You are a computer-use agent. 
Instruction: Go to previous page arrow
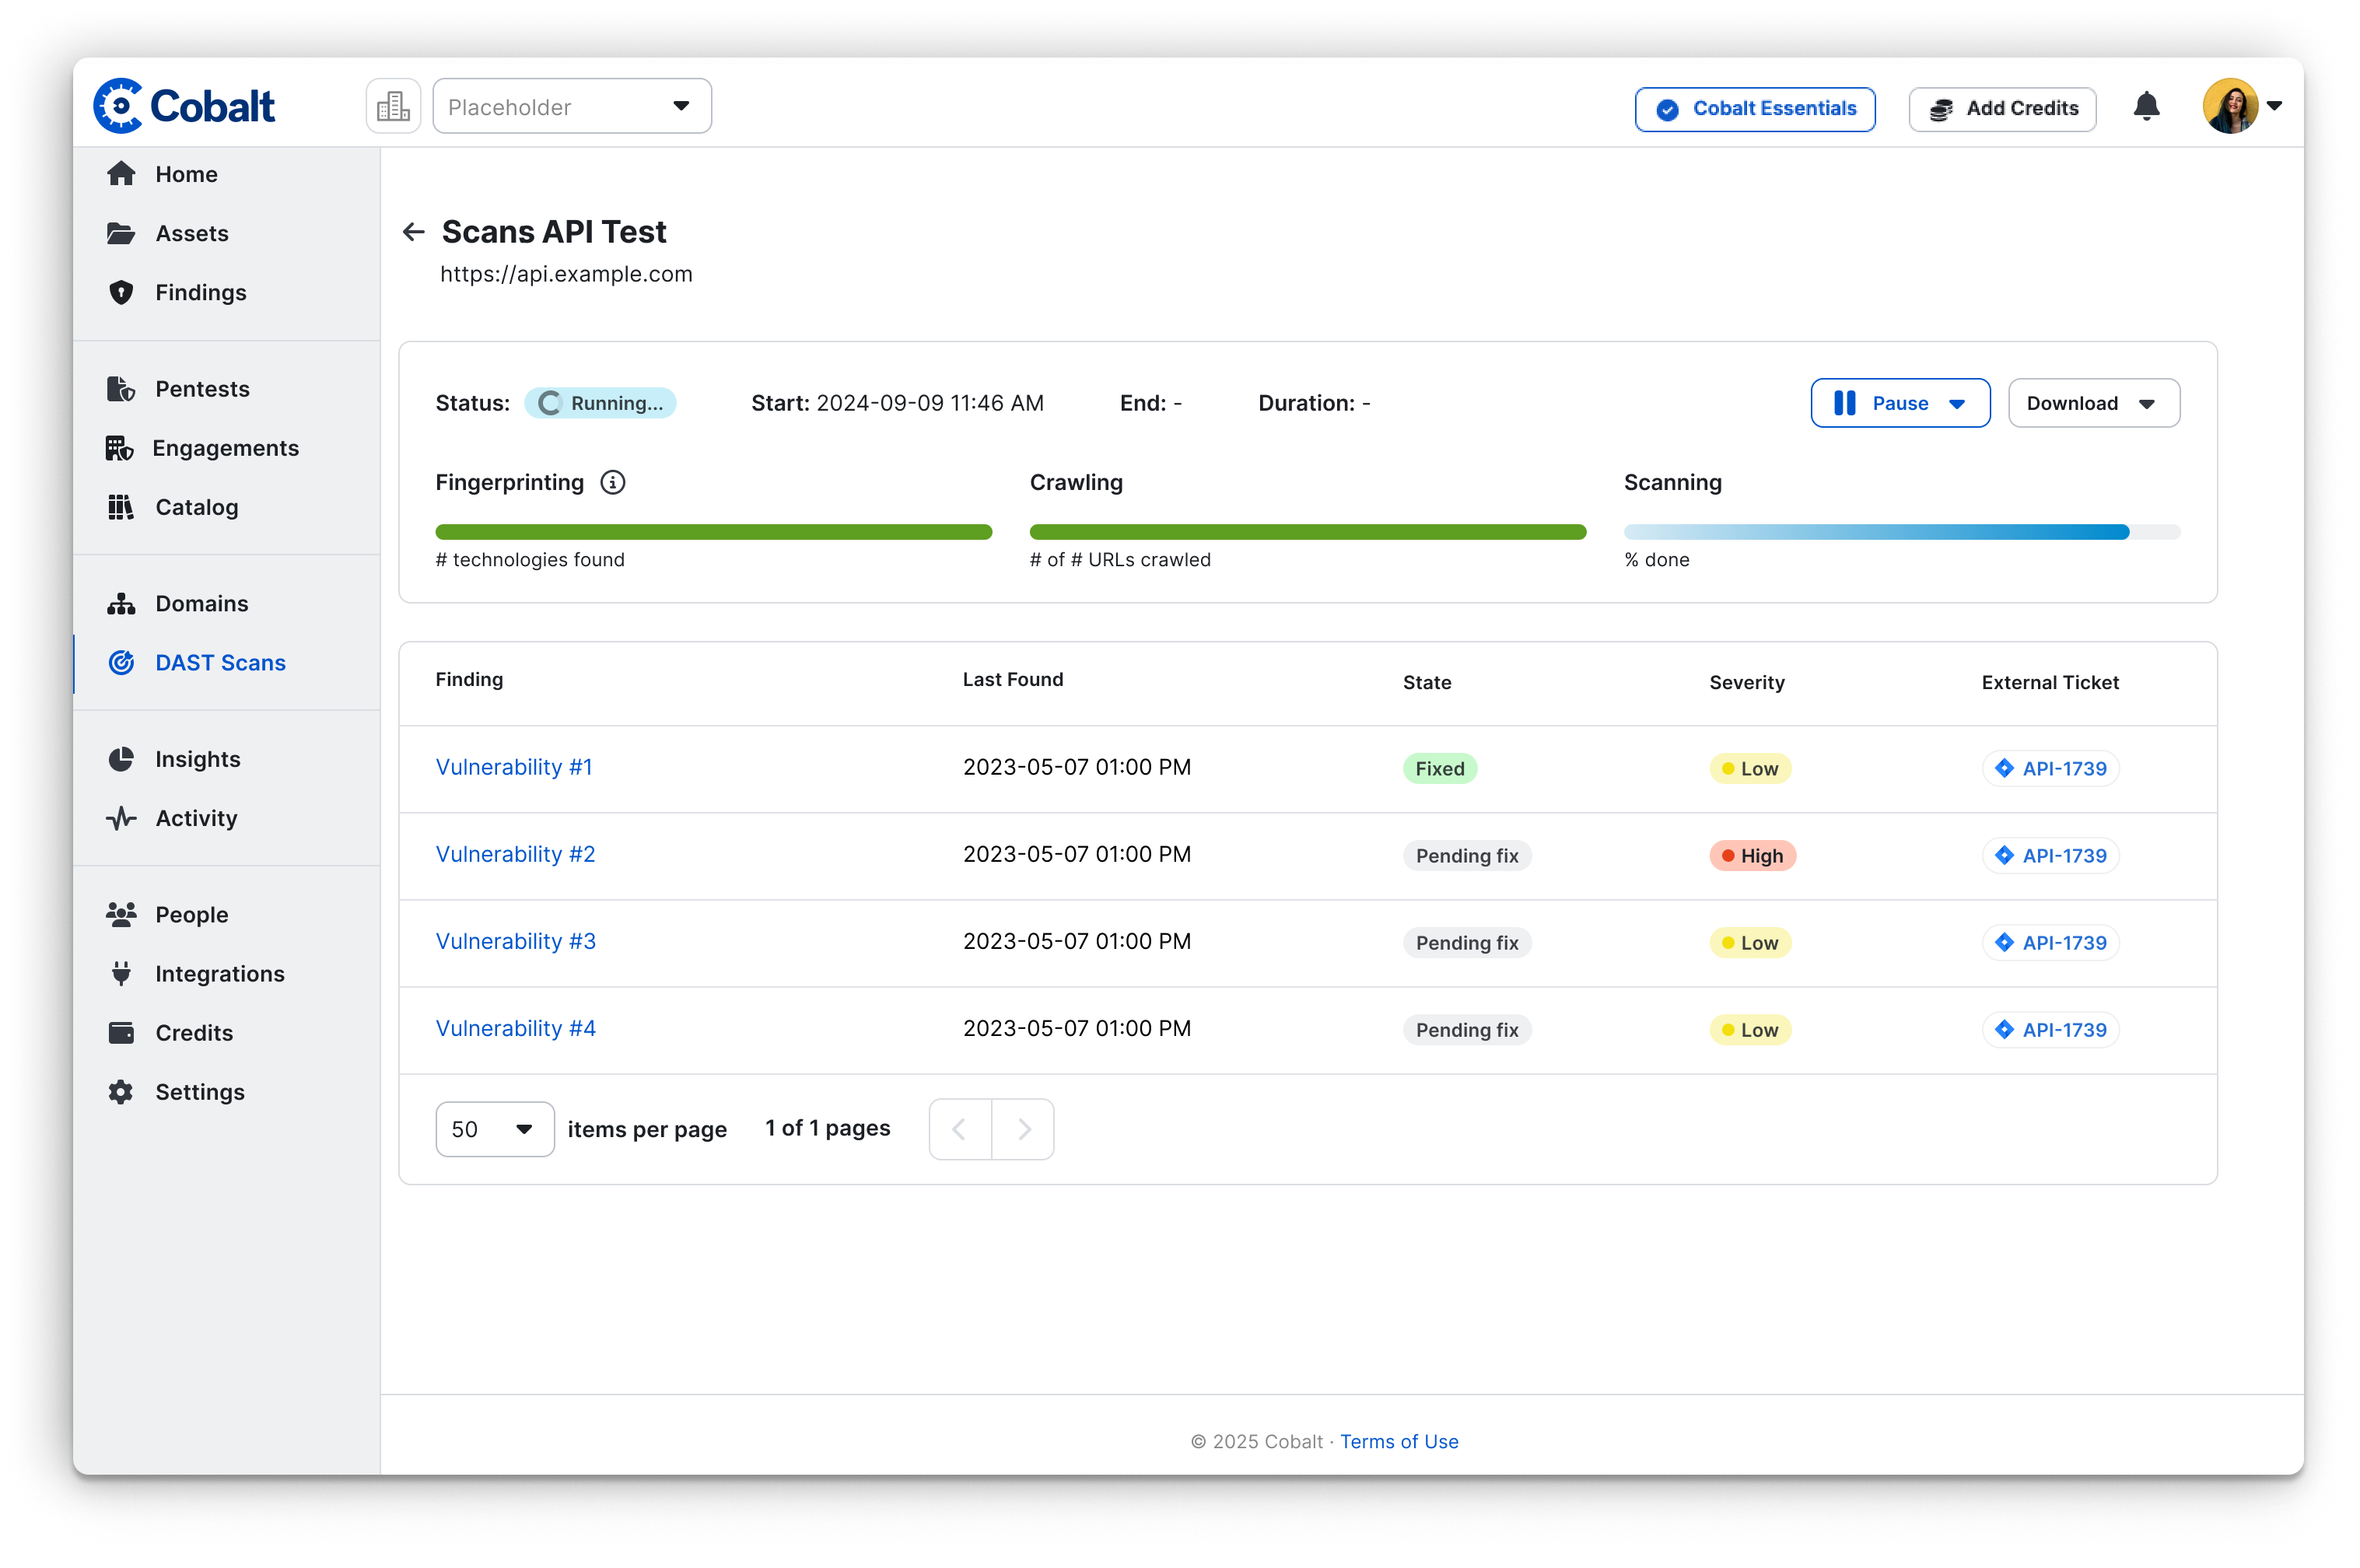(960, 1129)
